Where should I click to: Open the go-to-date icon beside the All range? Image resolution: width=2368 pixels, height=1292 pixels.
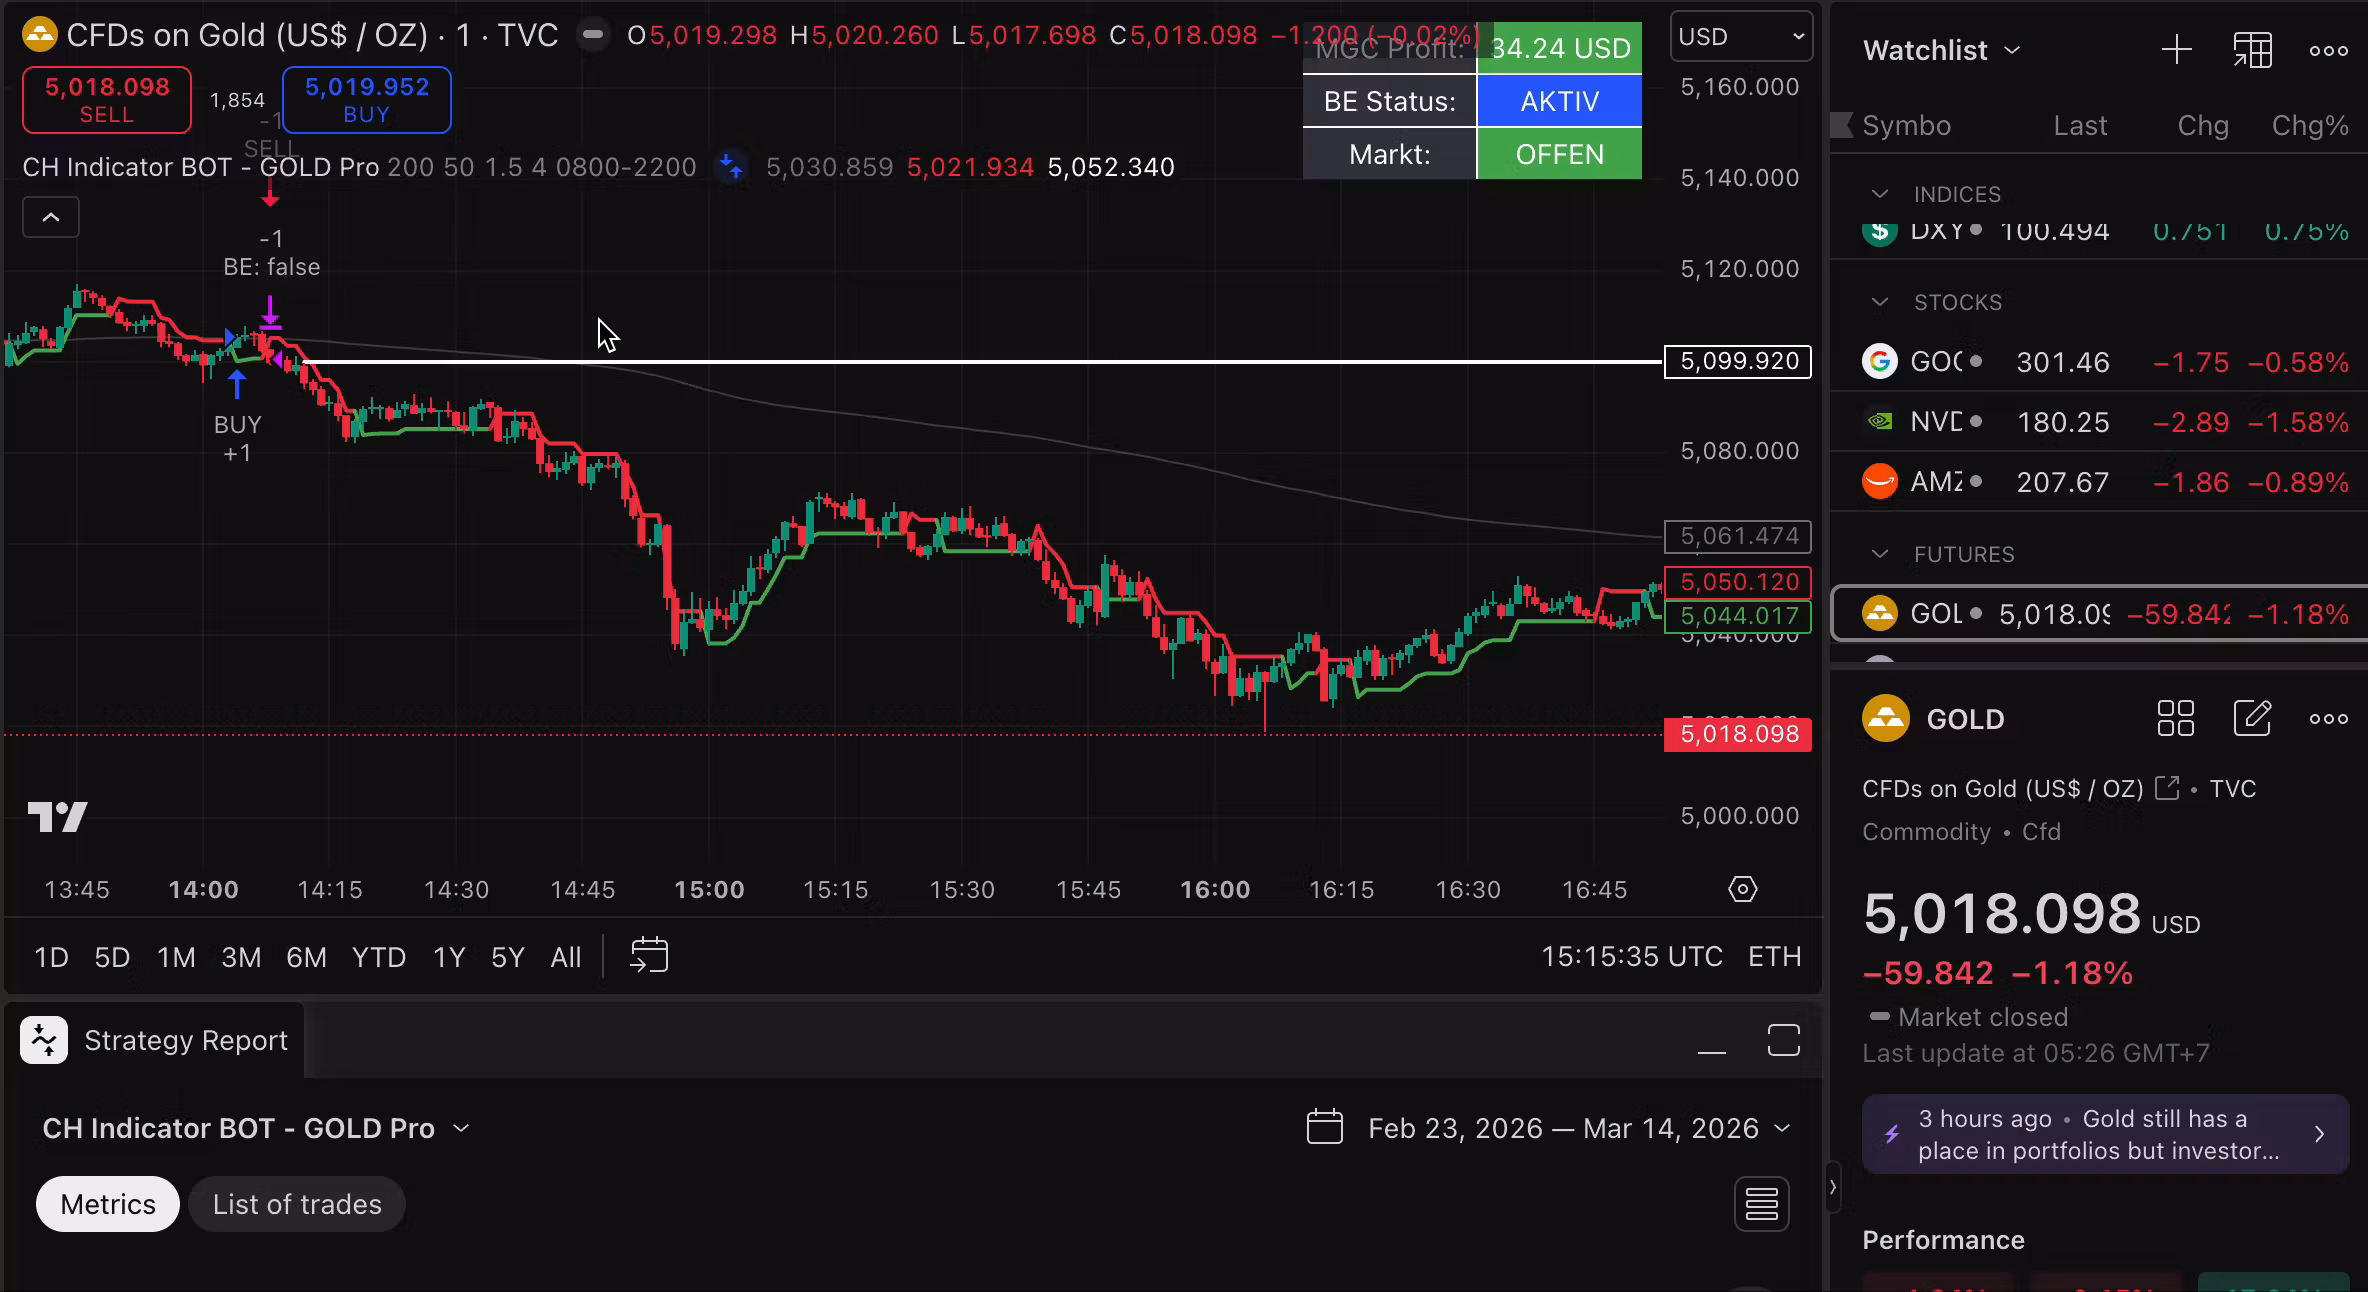click(x=648, y=956)
